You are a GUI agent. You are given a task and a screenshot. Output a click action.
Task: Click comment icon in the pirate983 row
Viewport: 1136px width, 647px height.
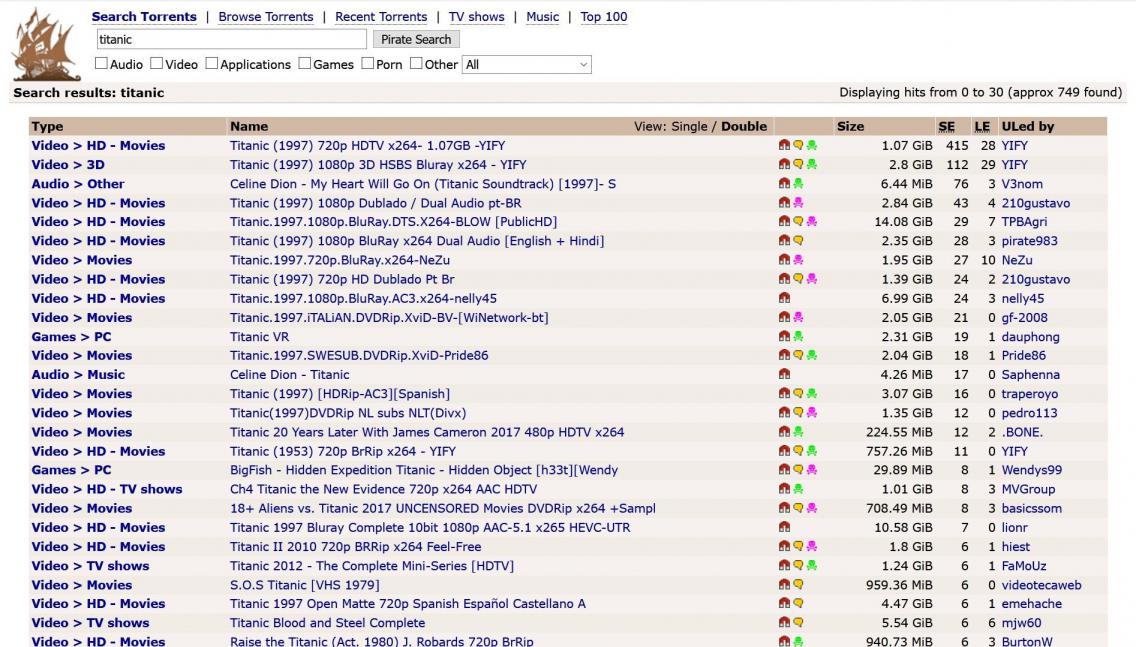798,241
